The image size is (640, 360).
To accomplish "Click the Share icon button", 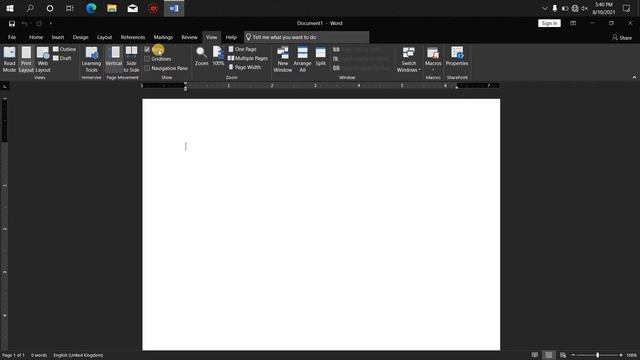I will 622,38.
